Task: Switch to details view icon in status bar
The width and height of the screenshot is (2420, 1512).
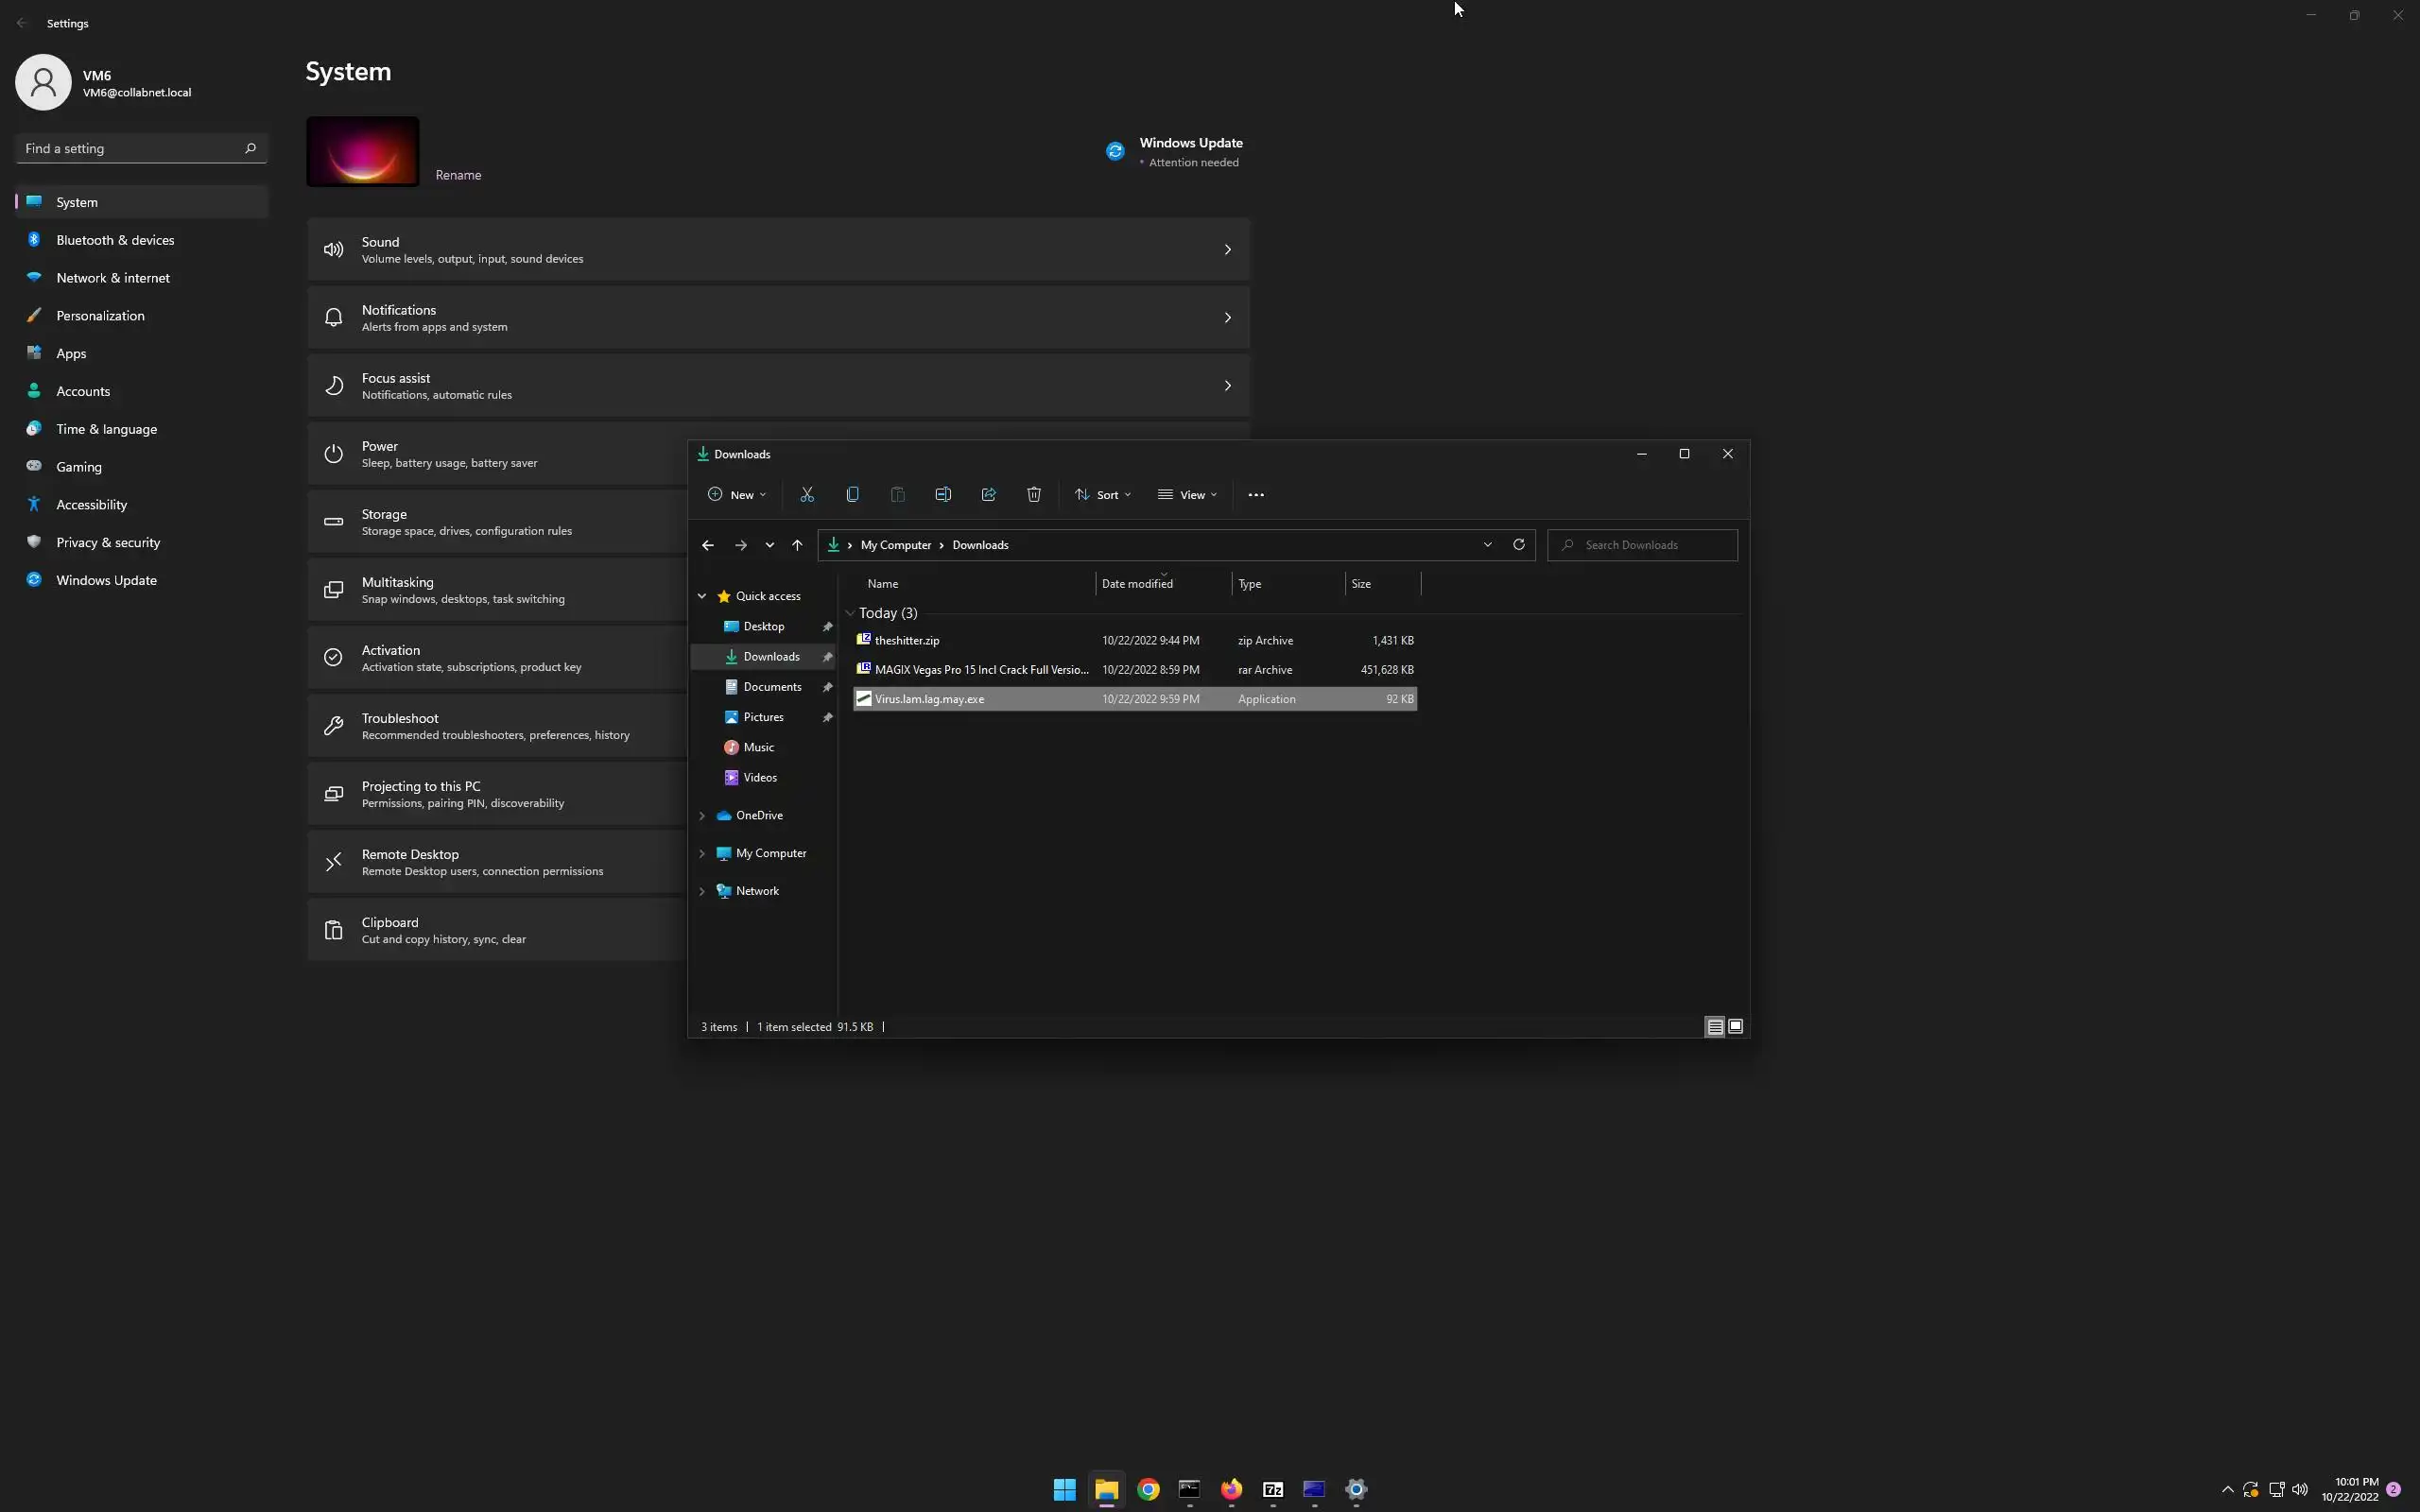Action: 1714,1026
